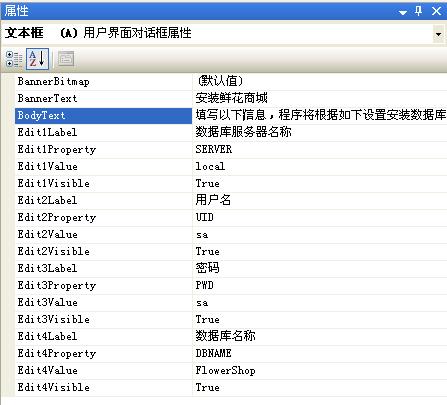Image resolution: width=447 pixels, height=405 pixels.
Task: Select the Edit2Value property name
Action: 103,234
